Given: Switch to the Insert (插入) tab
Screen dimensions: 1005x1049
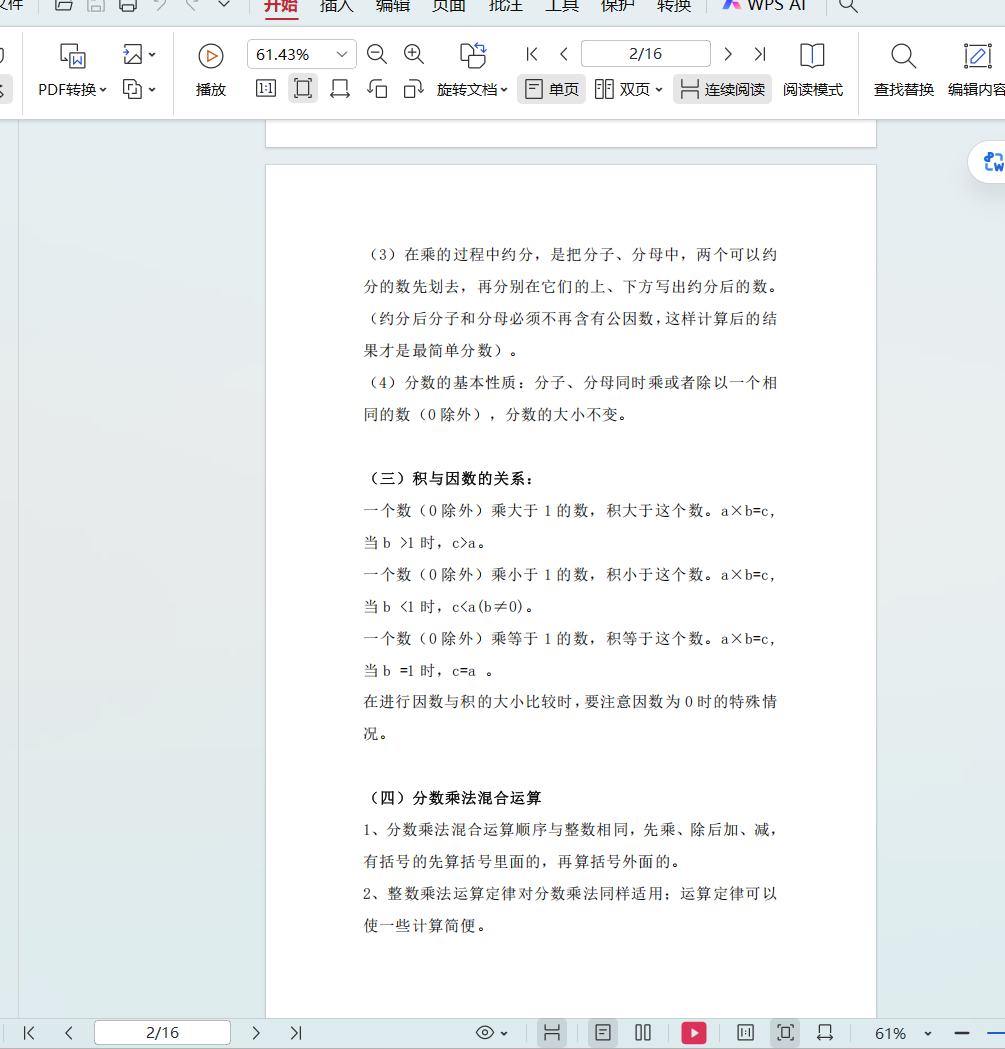Looking at the screenshot, I should point(336,6).
